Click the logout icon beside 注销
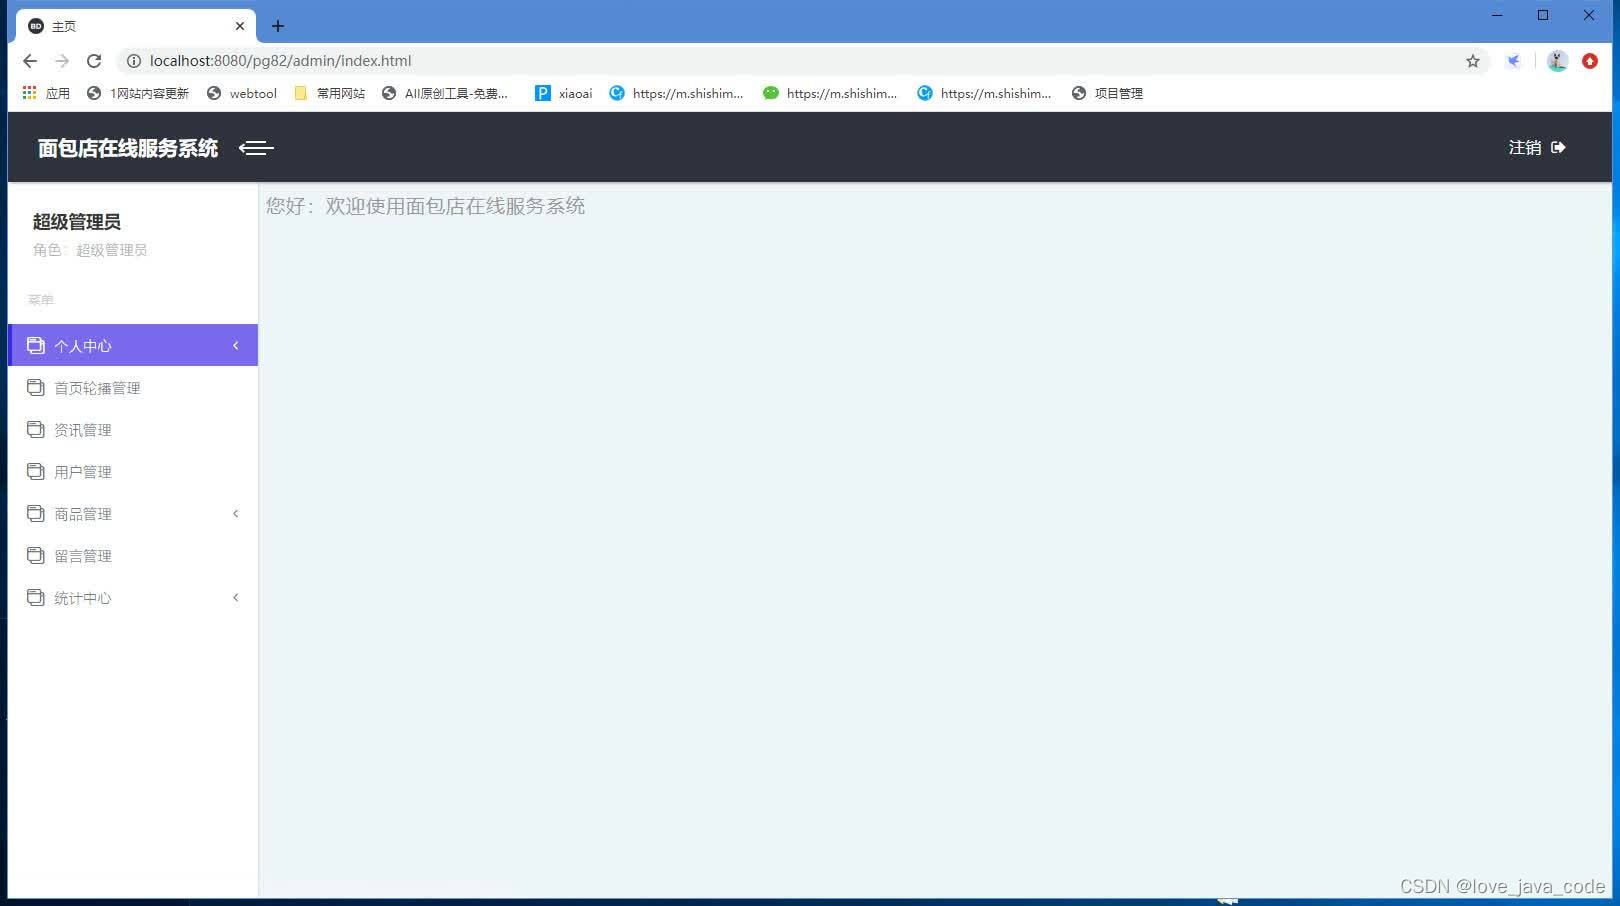Viewport: 1620px width, 906px height. (x=1557, y=147)
